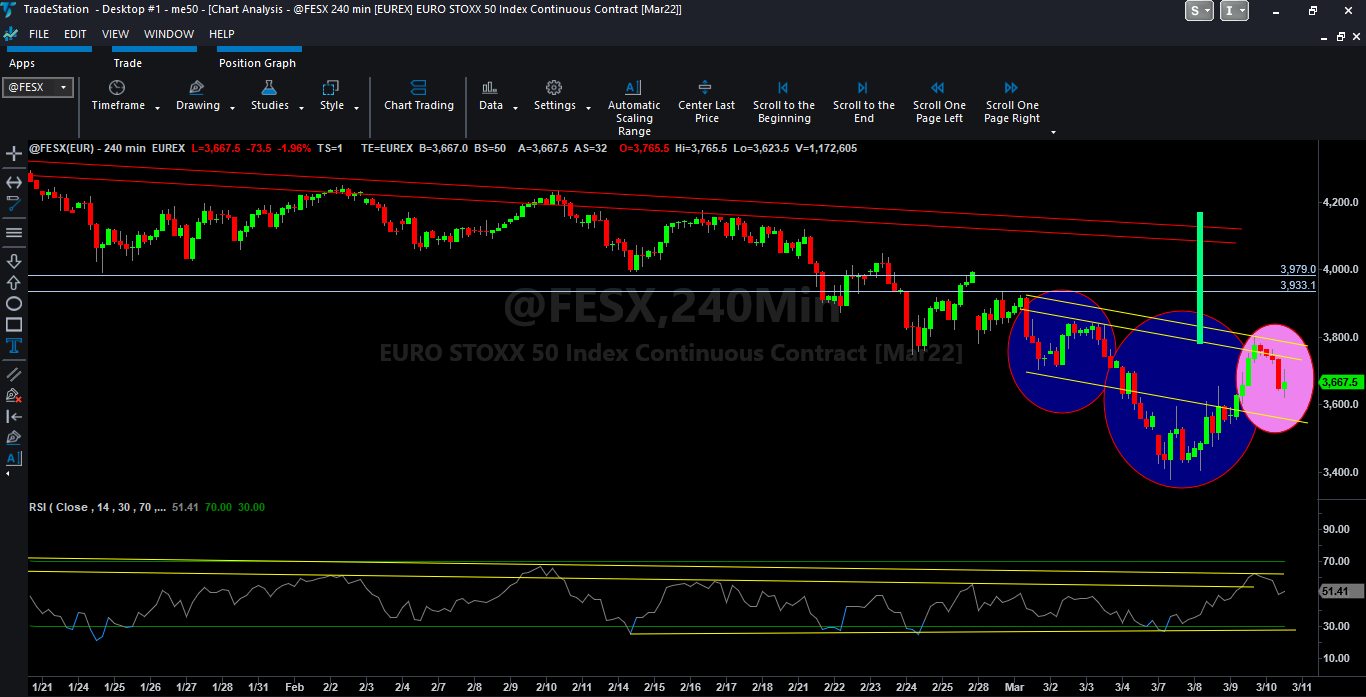Image resolution: width=1366 pixels, height=697 pixels.
Task: Click the snap-to-left arrow tool
Action: click(14, 416)
